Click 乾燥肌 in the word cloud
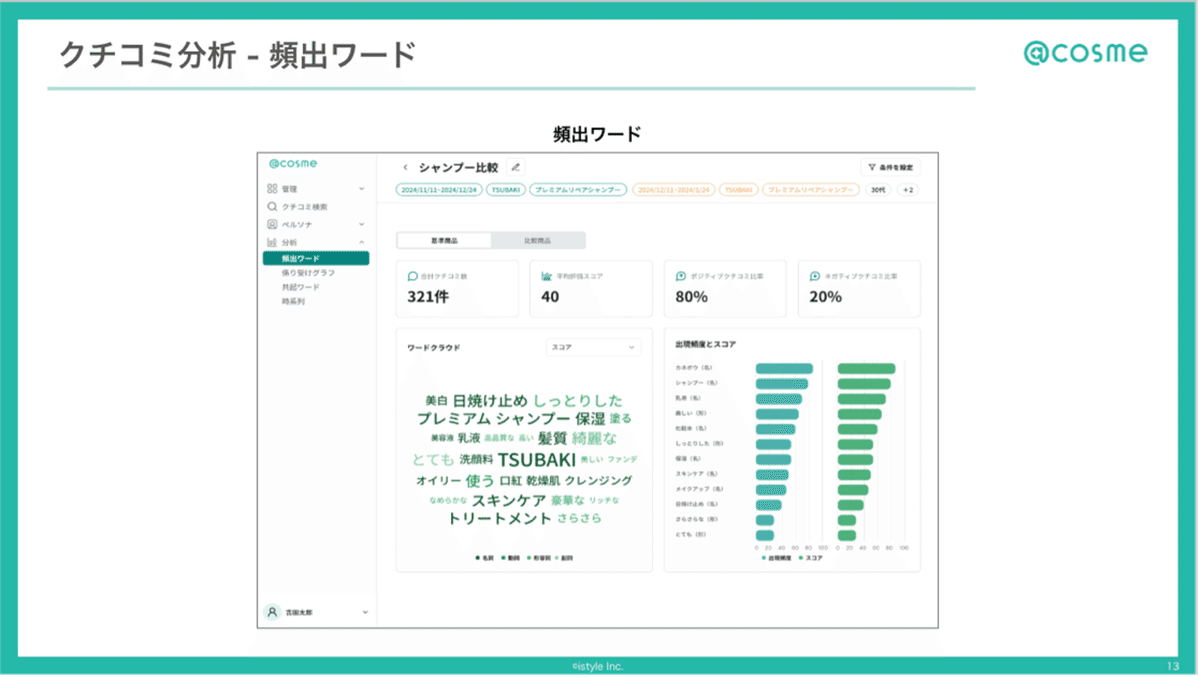 [x=543, y=481]
